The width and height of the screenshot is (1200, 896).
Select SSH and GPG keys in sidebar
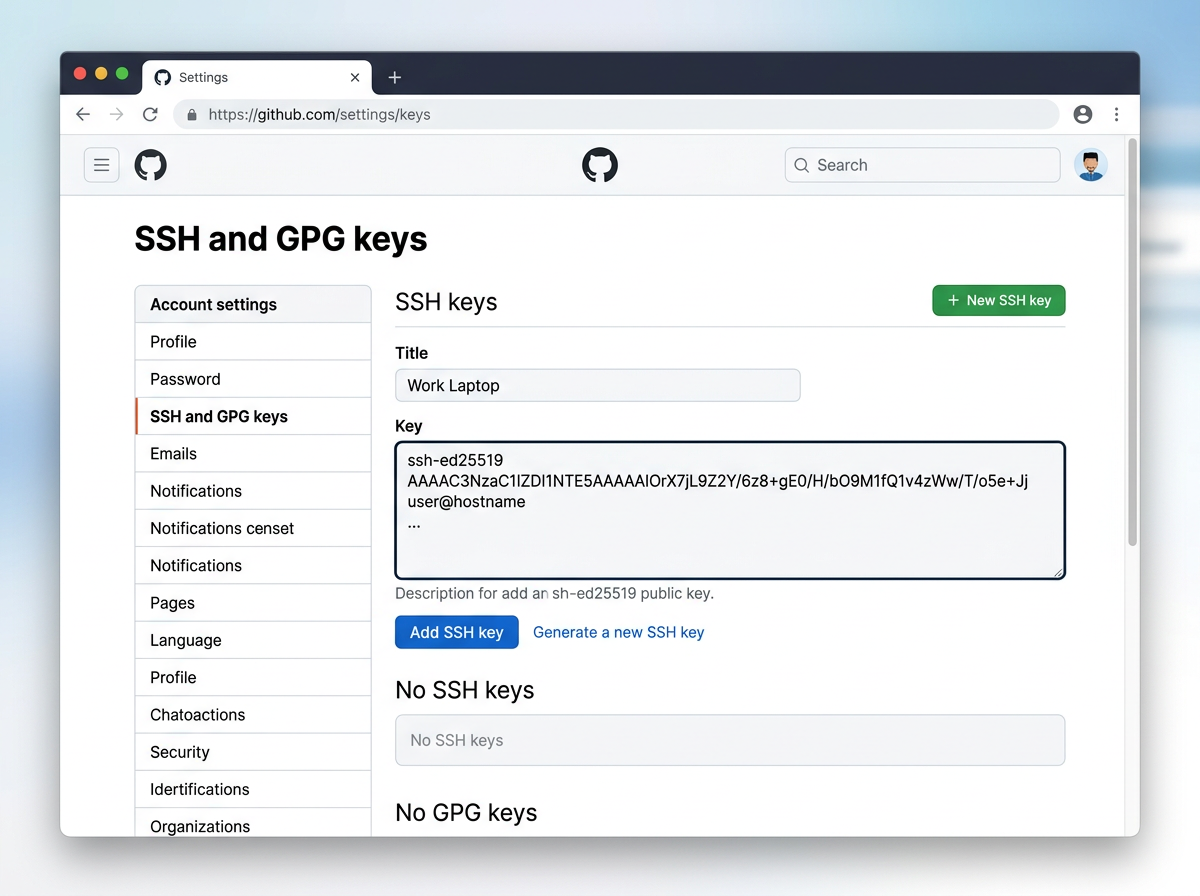click(x=253, y=416)
